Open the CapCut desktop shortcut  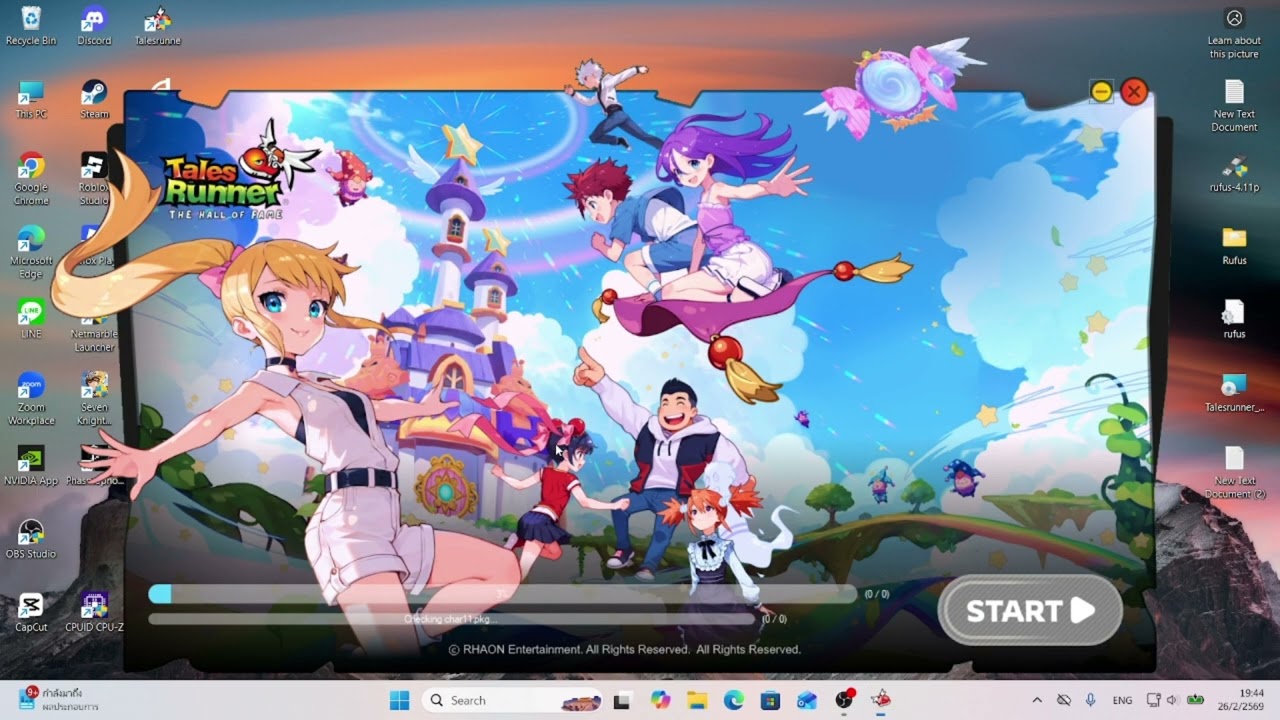[x=31, y=612]
